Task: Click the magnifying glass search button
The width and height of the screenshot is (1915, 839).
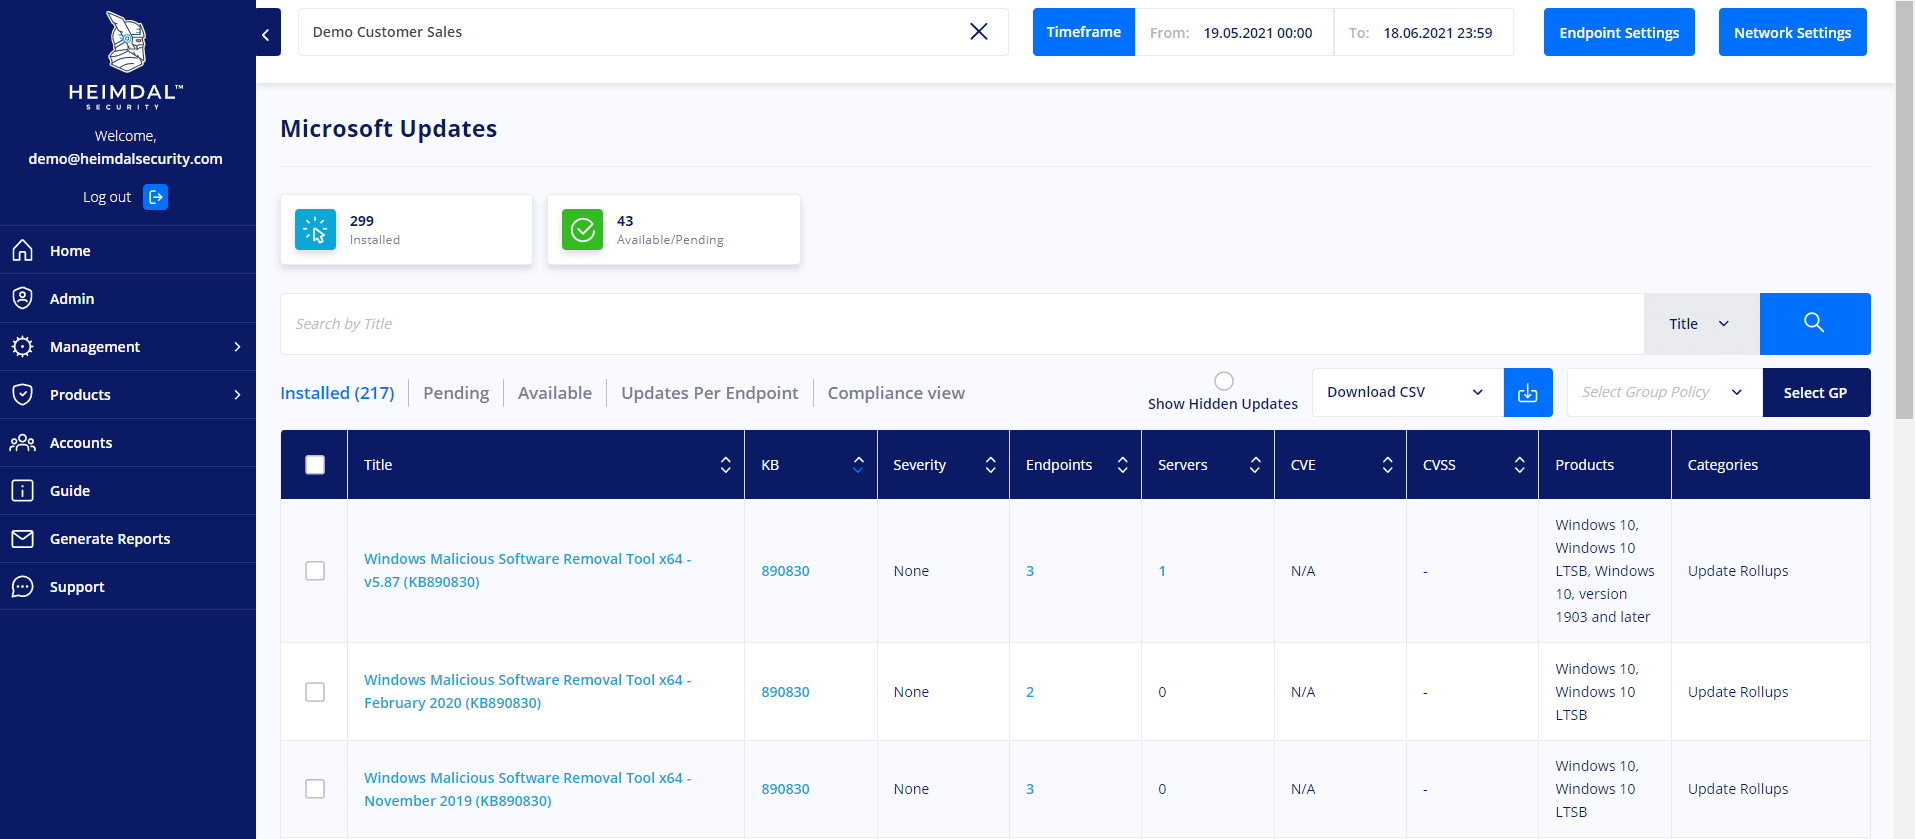Action: tap(1815, 324)
